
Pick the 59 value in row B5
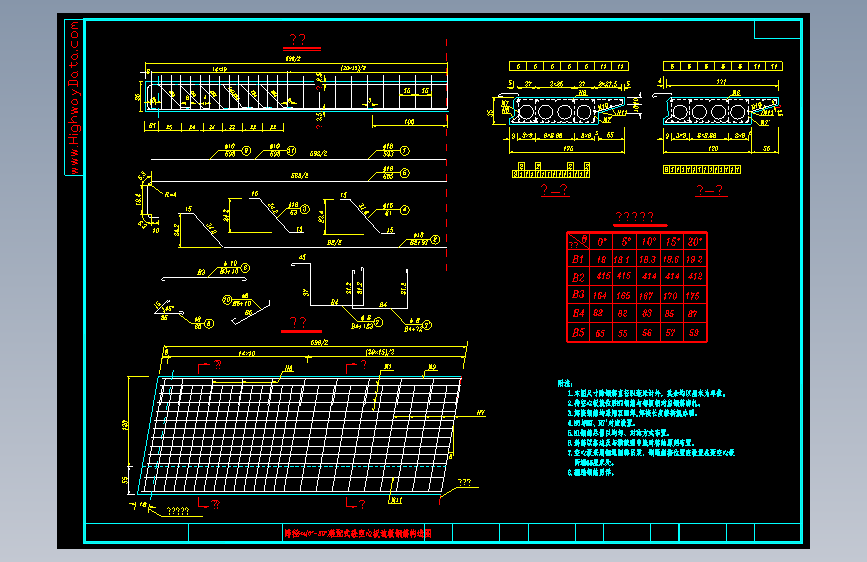pyautogui.click(x=694, y=333)
